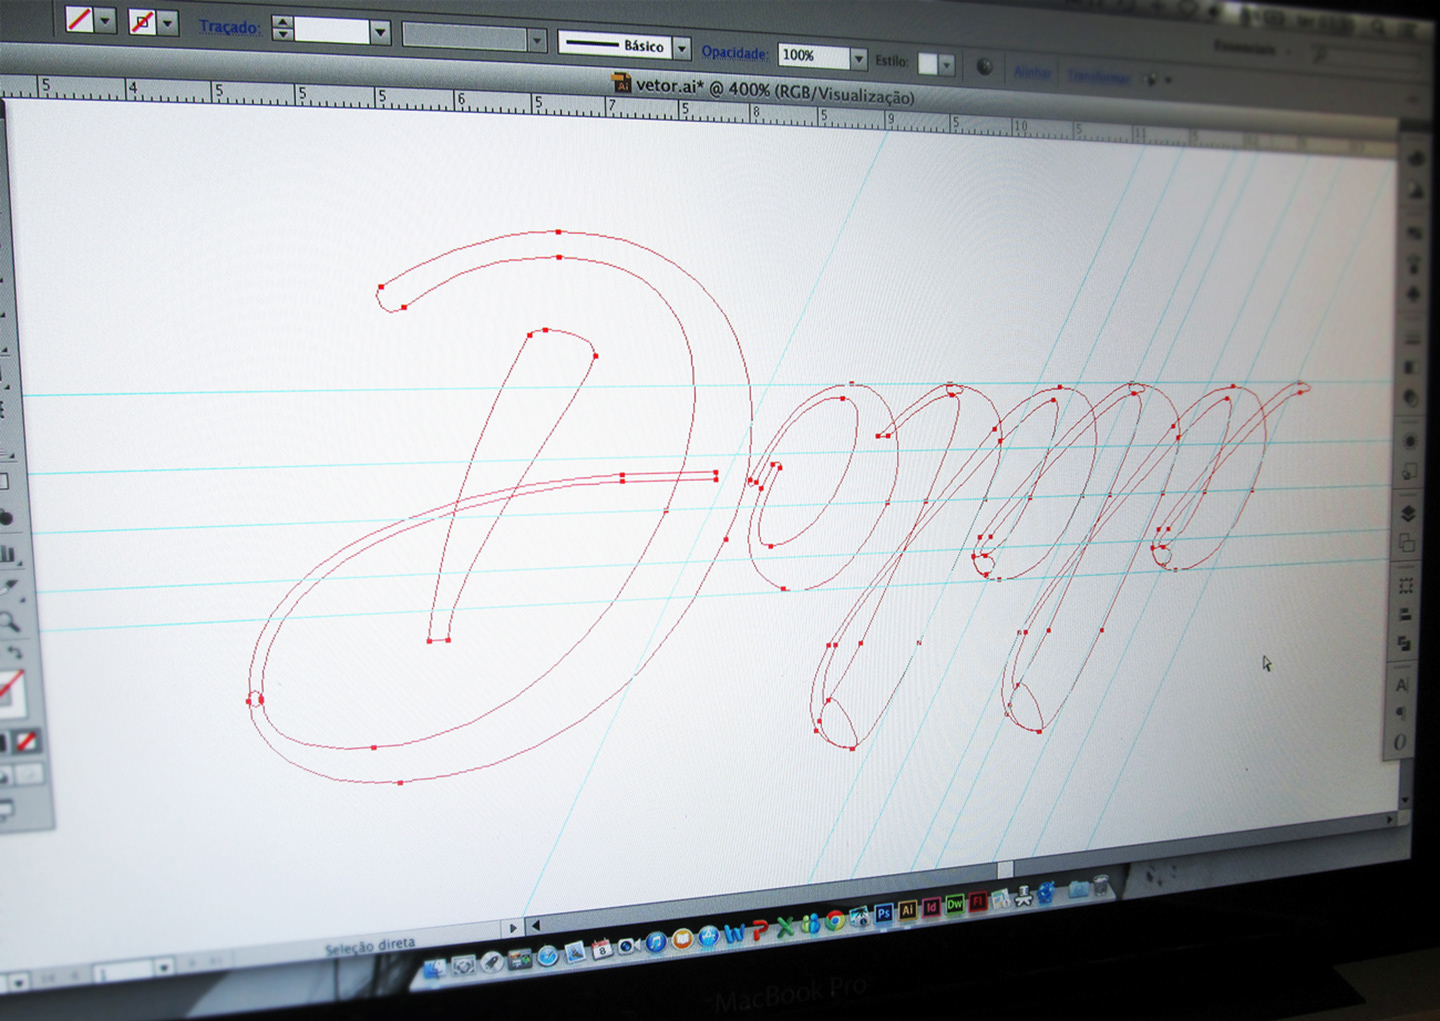Screen dimensions: 1440x1021
Task: Expand the Estilo graphic style dropdown
Action: pyautogui.click(x=947, y=65)
